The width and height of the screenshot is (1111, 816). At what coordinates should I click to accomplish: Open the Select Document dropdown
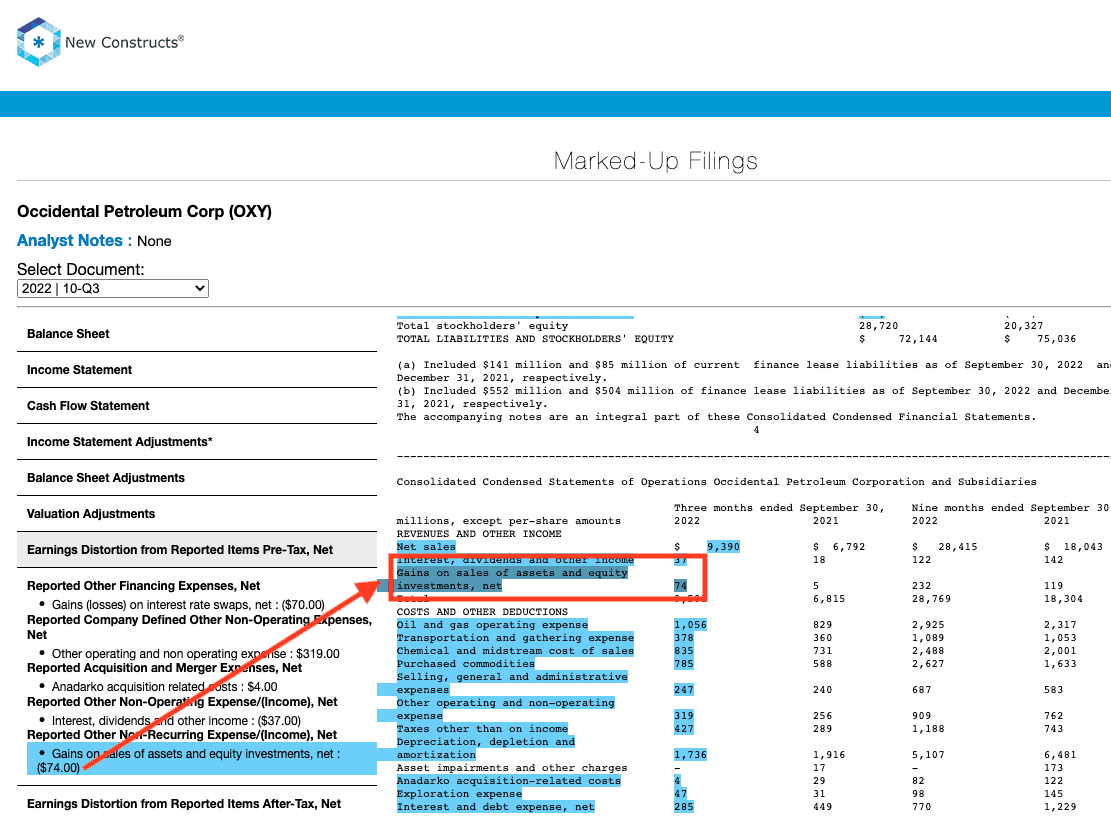(x=113, y=288)
